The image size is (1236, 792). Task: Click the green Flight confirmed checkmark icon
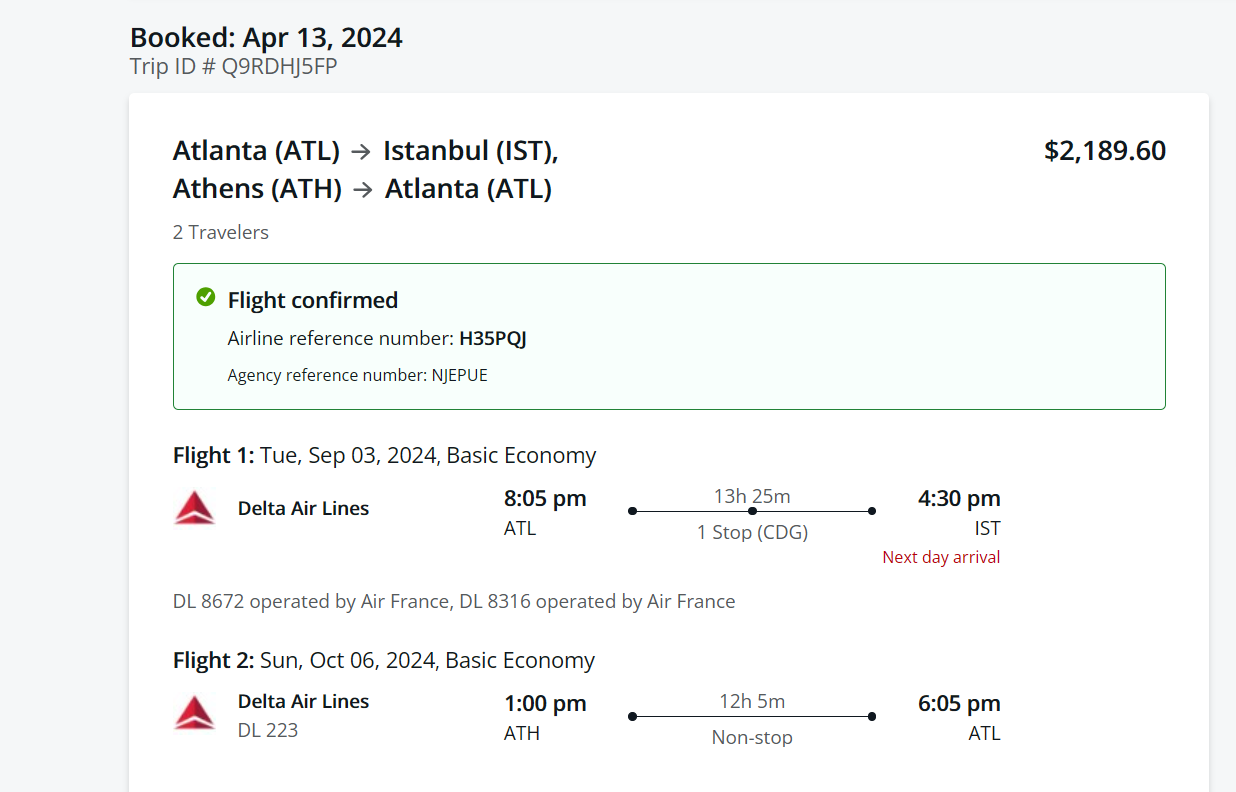coord(206,297)
